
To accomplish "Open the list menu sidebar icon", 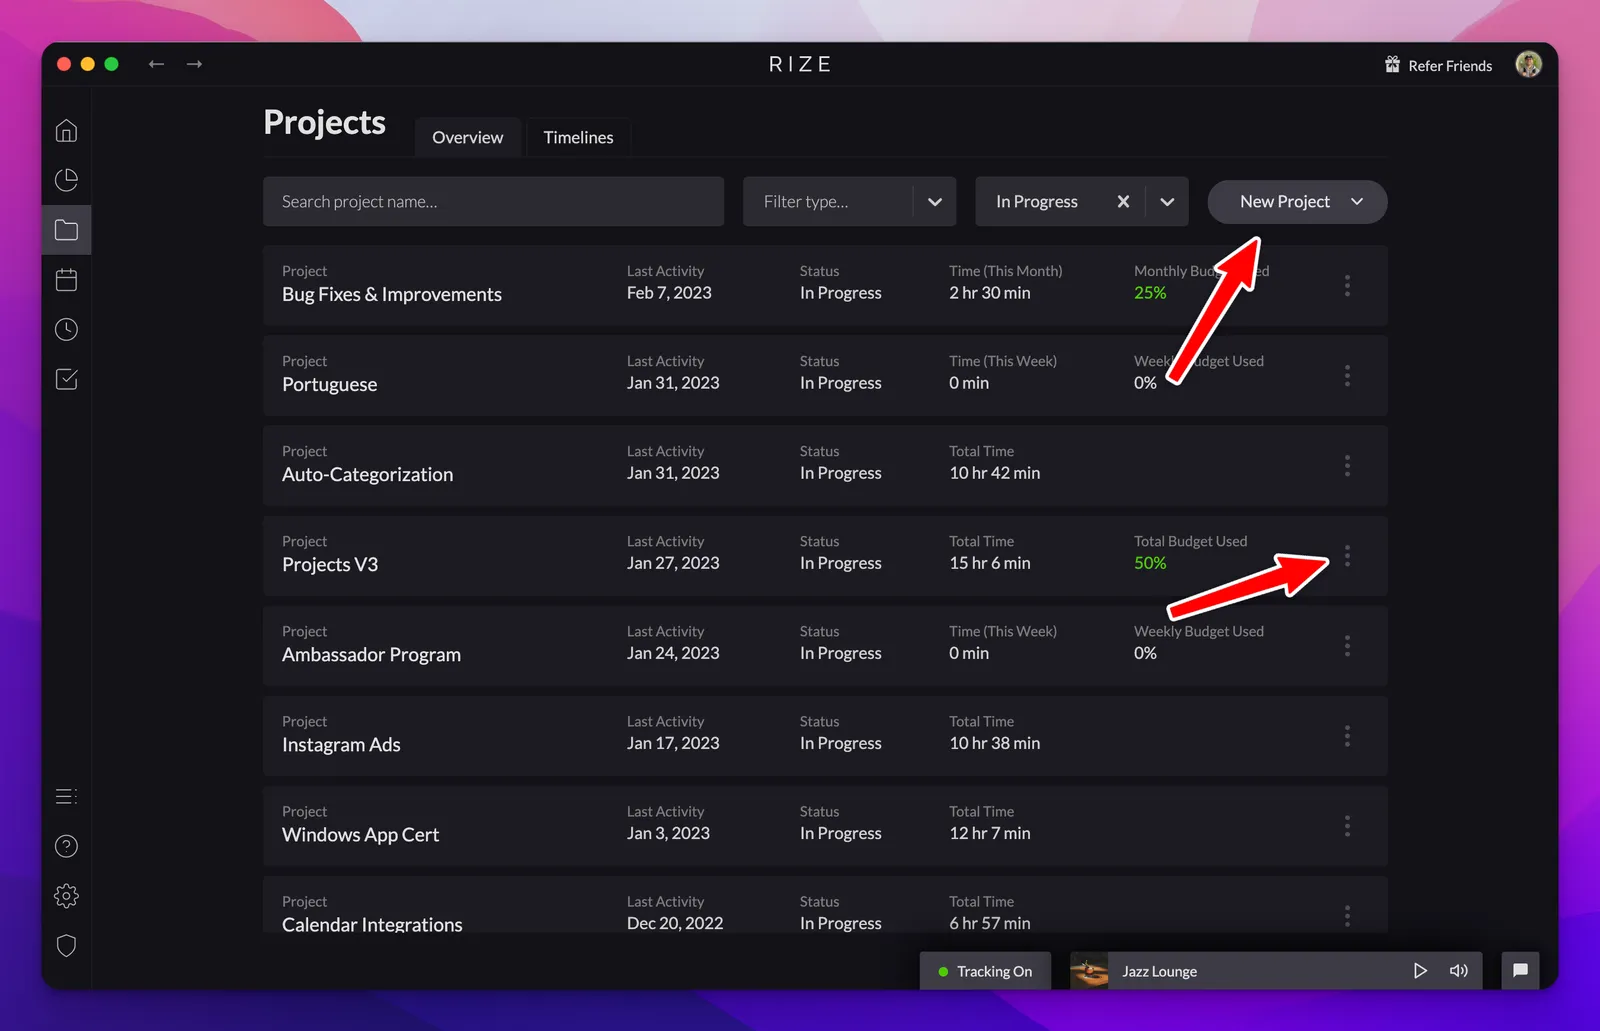I will click(x=66, y=796).
